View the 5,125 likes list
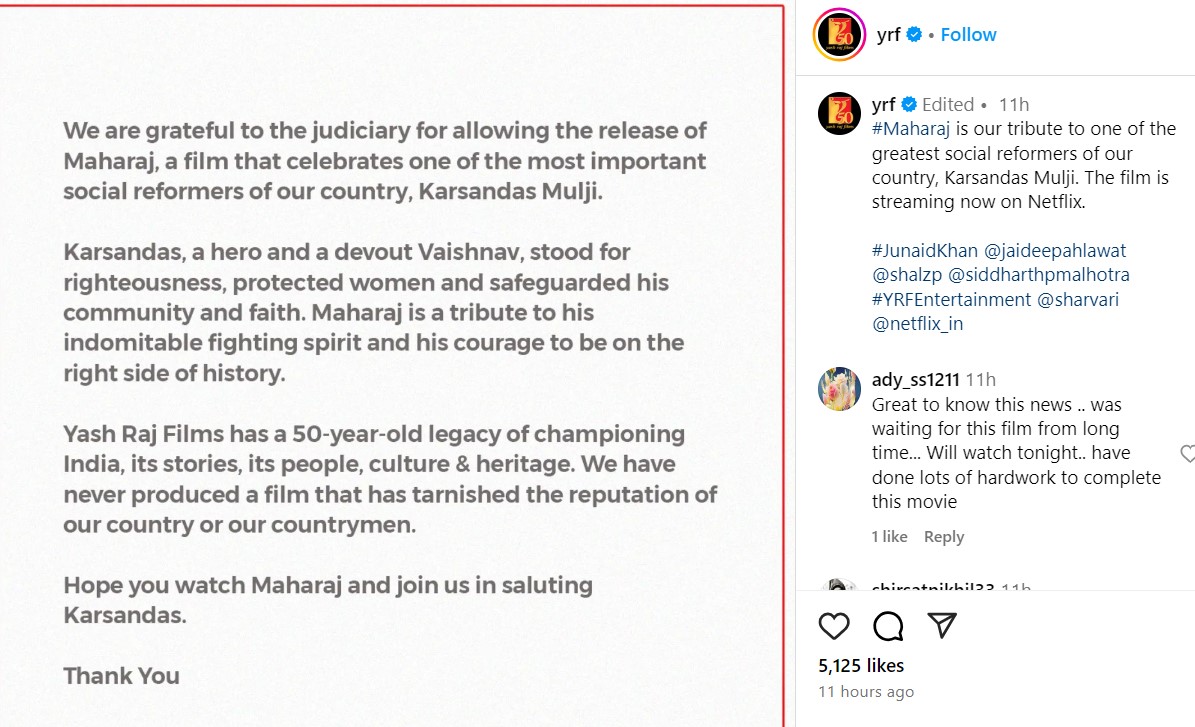Screen dimensions: 1195x727 pyautogui.click(x=861, y=665)
